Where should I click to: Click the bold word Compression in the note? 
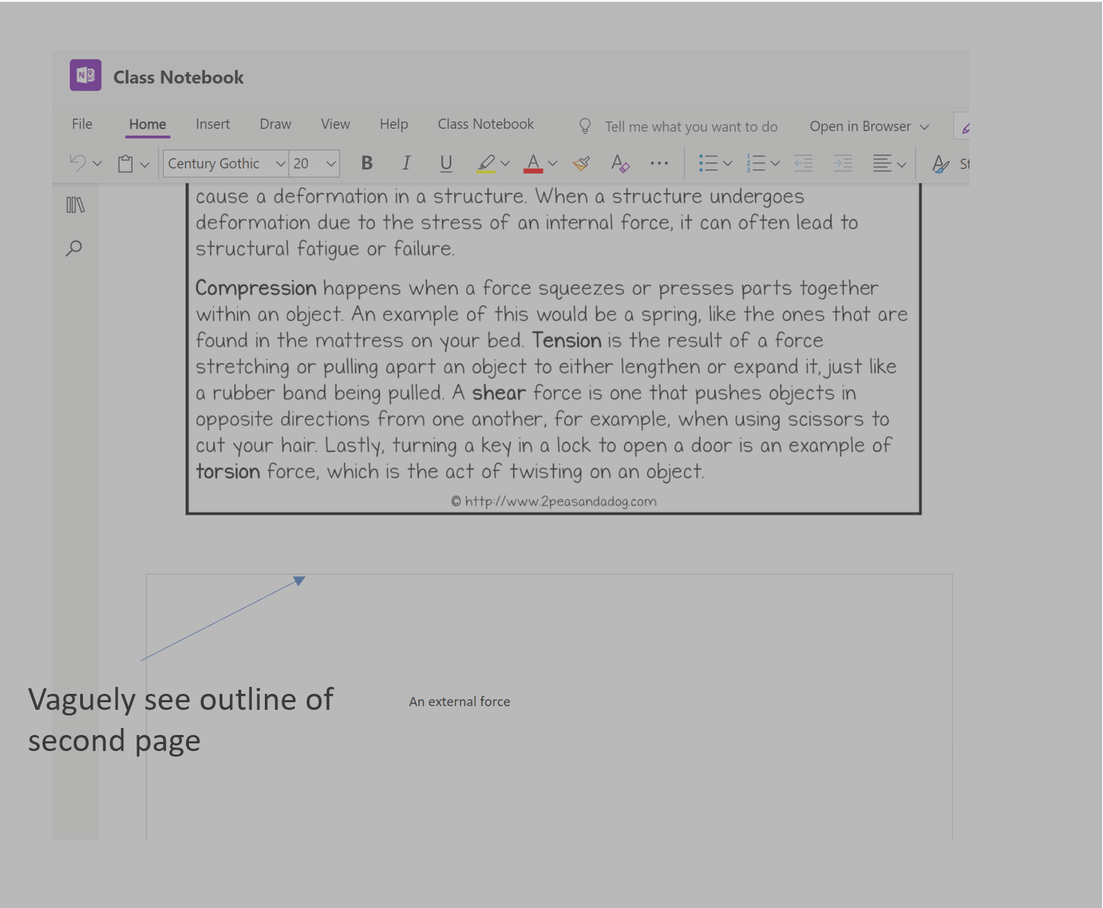[256, 288]
